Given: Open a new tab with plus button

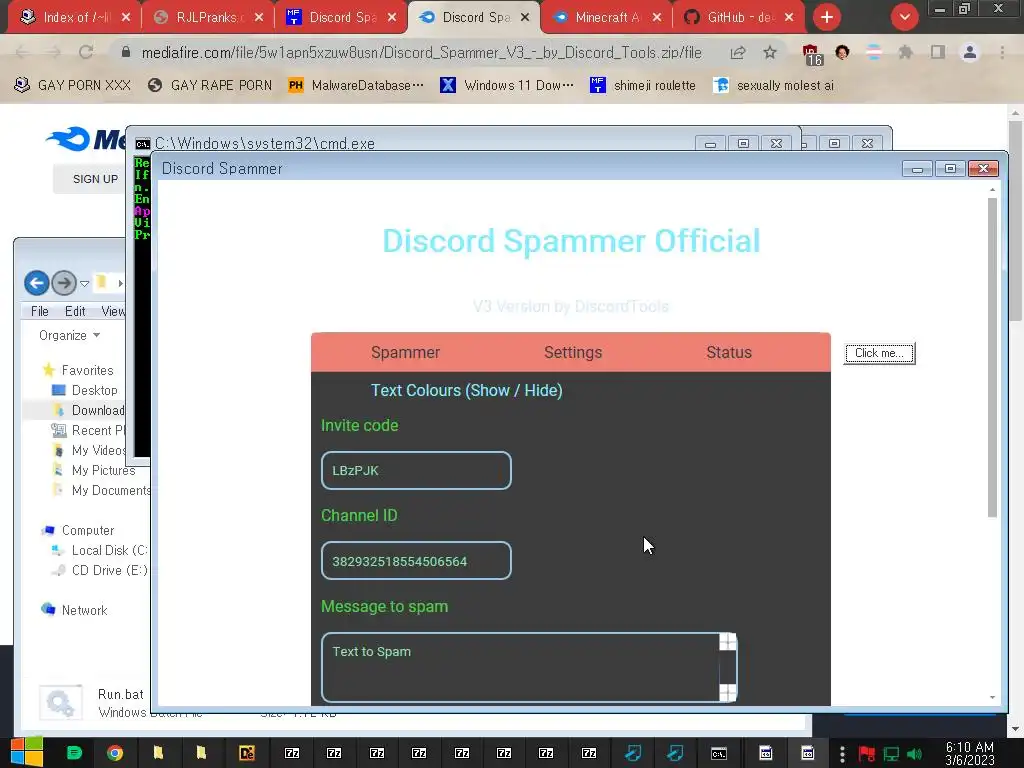Looking at the screenshot, I should pyautogui.click(x=827, y=17).
